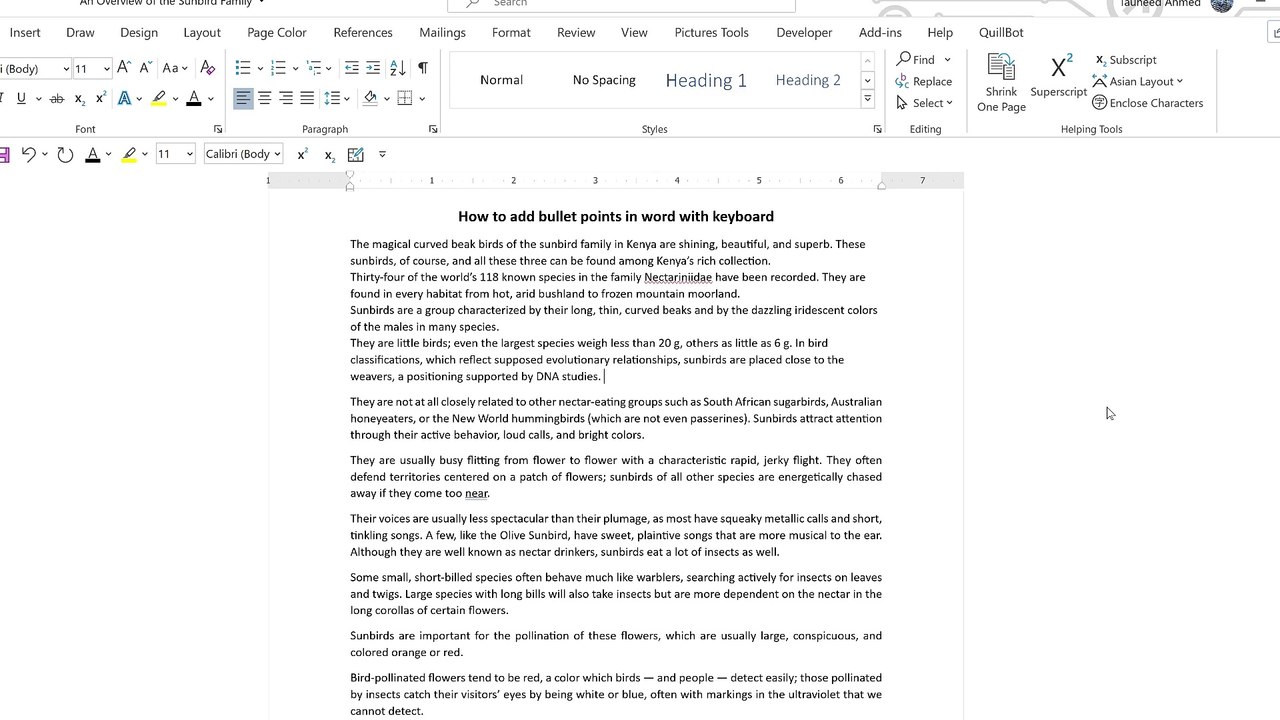Open Asian Layout dropdown
Image resolution: width=1280 pixels, height=720 pixels.
tap(1138, 81)
